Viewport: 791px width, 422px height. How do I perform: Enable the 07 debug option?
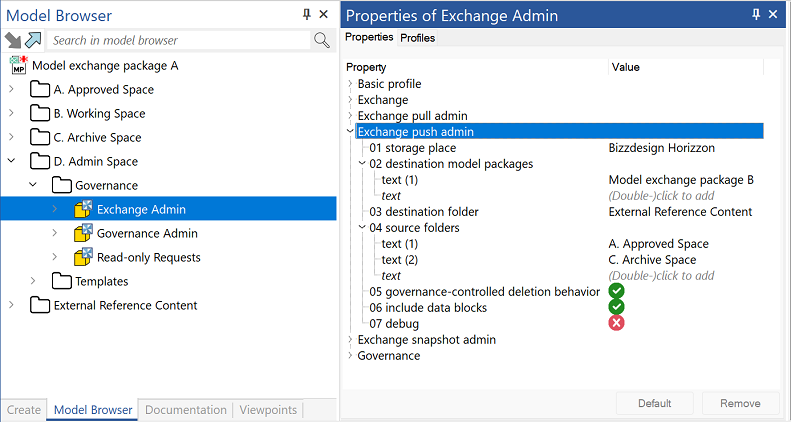(616, 323)
